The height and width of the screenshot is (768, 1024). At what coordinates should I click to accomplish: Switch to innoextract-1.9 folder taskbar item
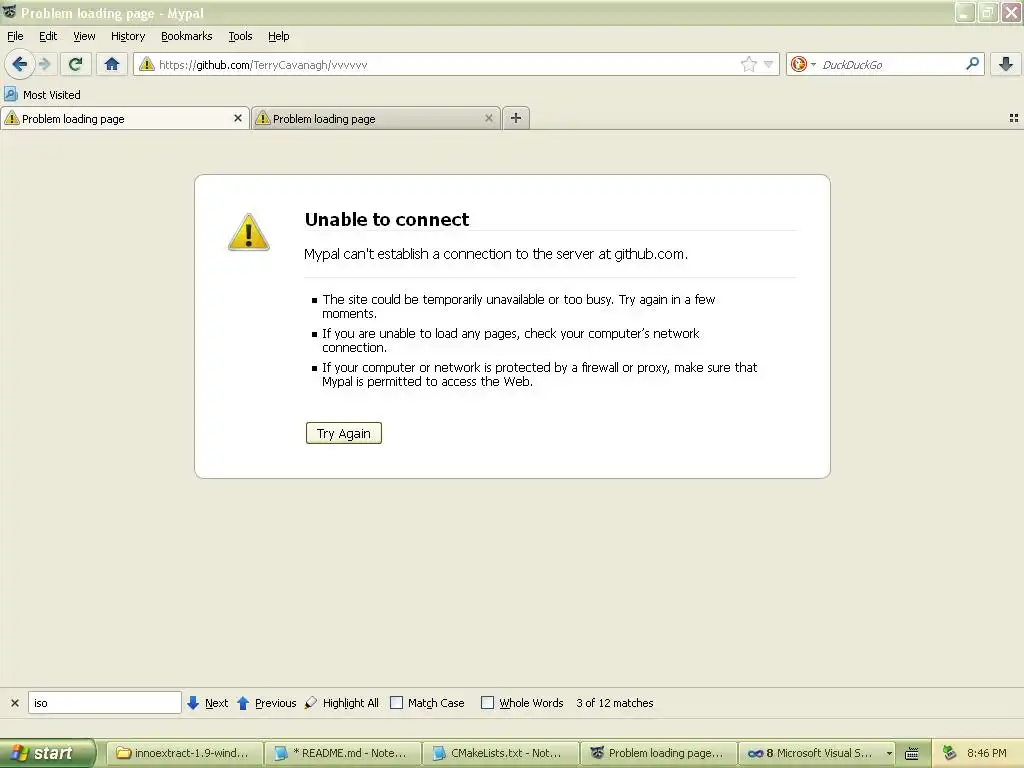pos(184,753)
